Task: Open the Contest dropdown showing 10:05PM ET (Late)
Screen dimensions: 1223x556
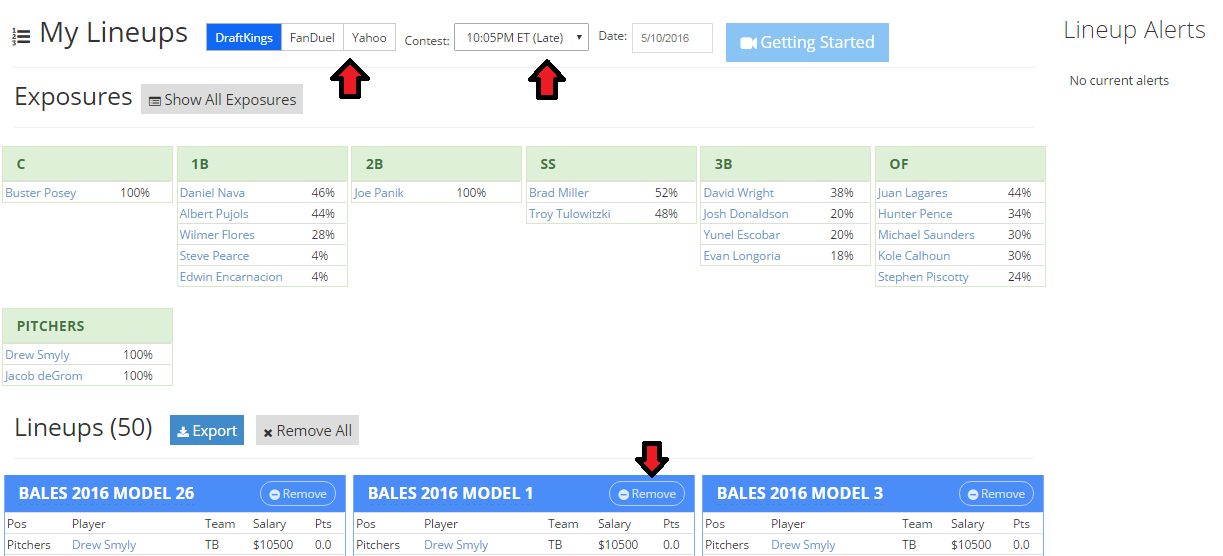Action: [x=521, y=38]
